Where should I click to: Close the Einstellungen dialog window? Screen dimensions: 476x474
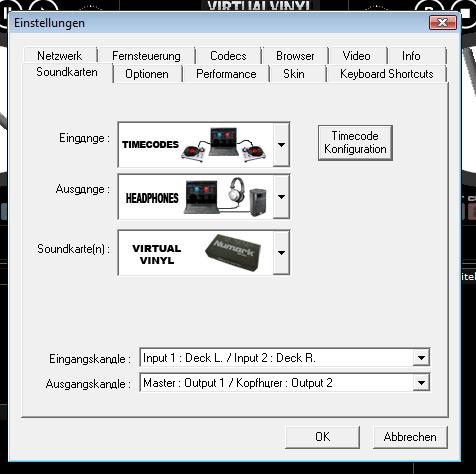443,22
